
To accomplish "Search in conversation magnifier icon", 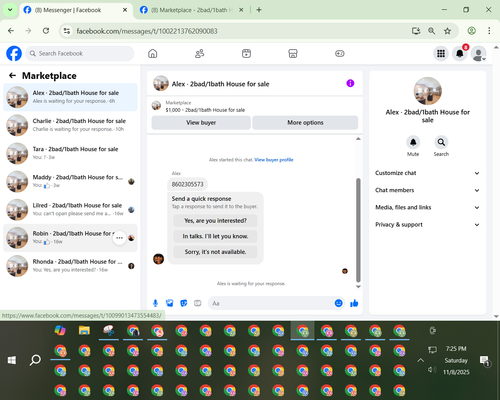I will point(441,142).
